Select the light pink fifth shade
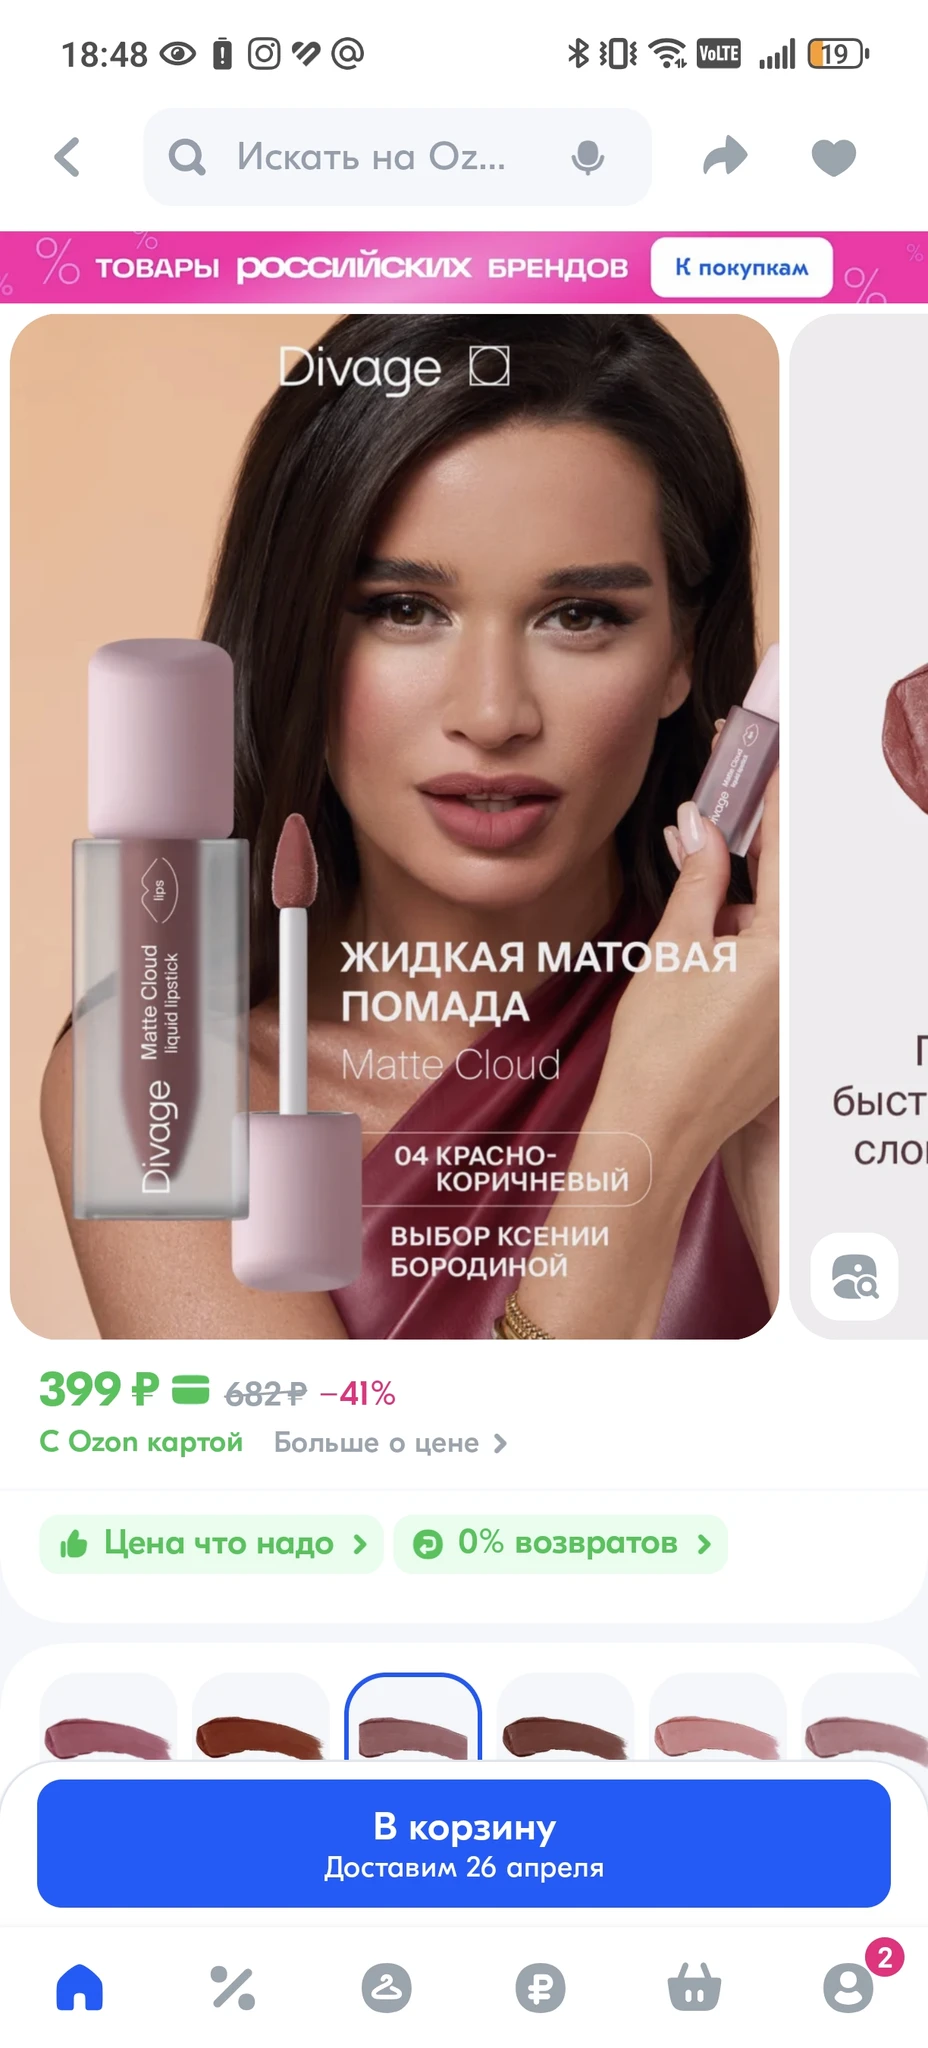This screenshot has height=2048, width=928. (717, 1716)
